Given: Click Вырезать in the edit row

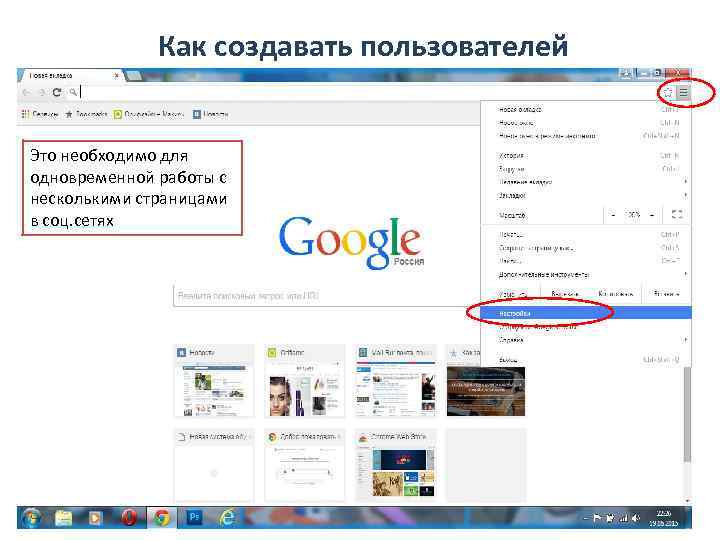Looking at the screenshot, I should (x=564, y=293).
